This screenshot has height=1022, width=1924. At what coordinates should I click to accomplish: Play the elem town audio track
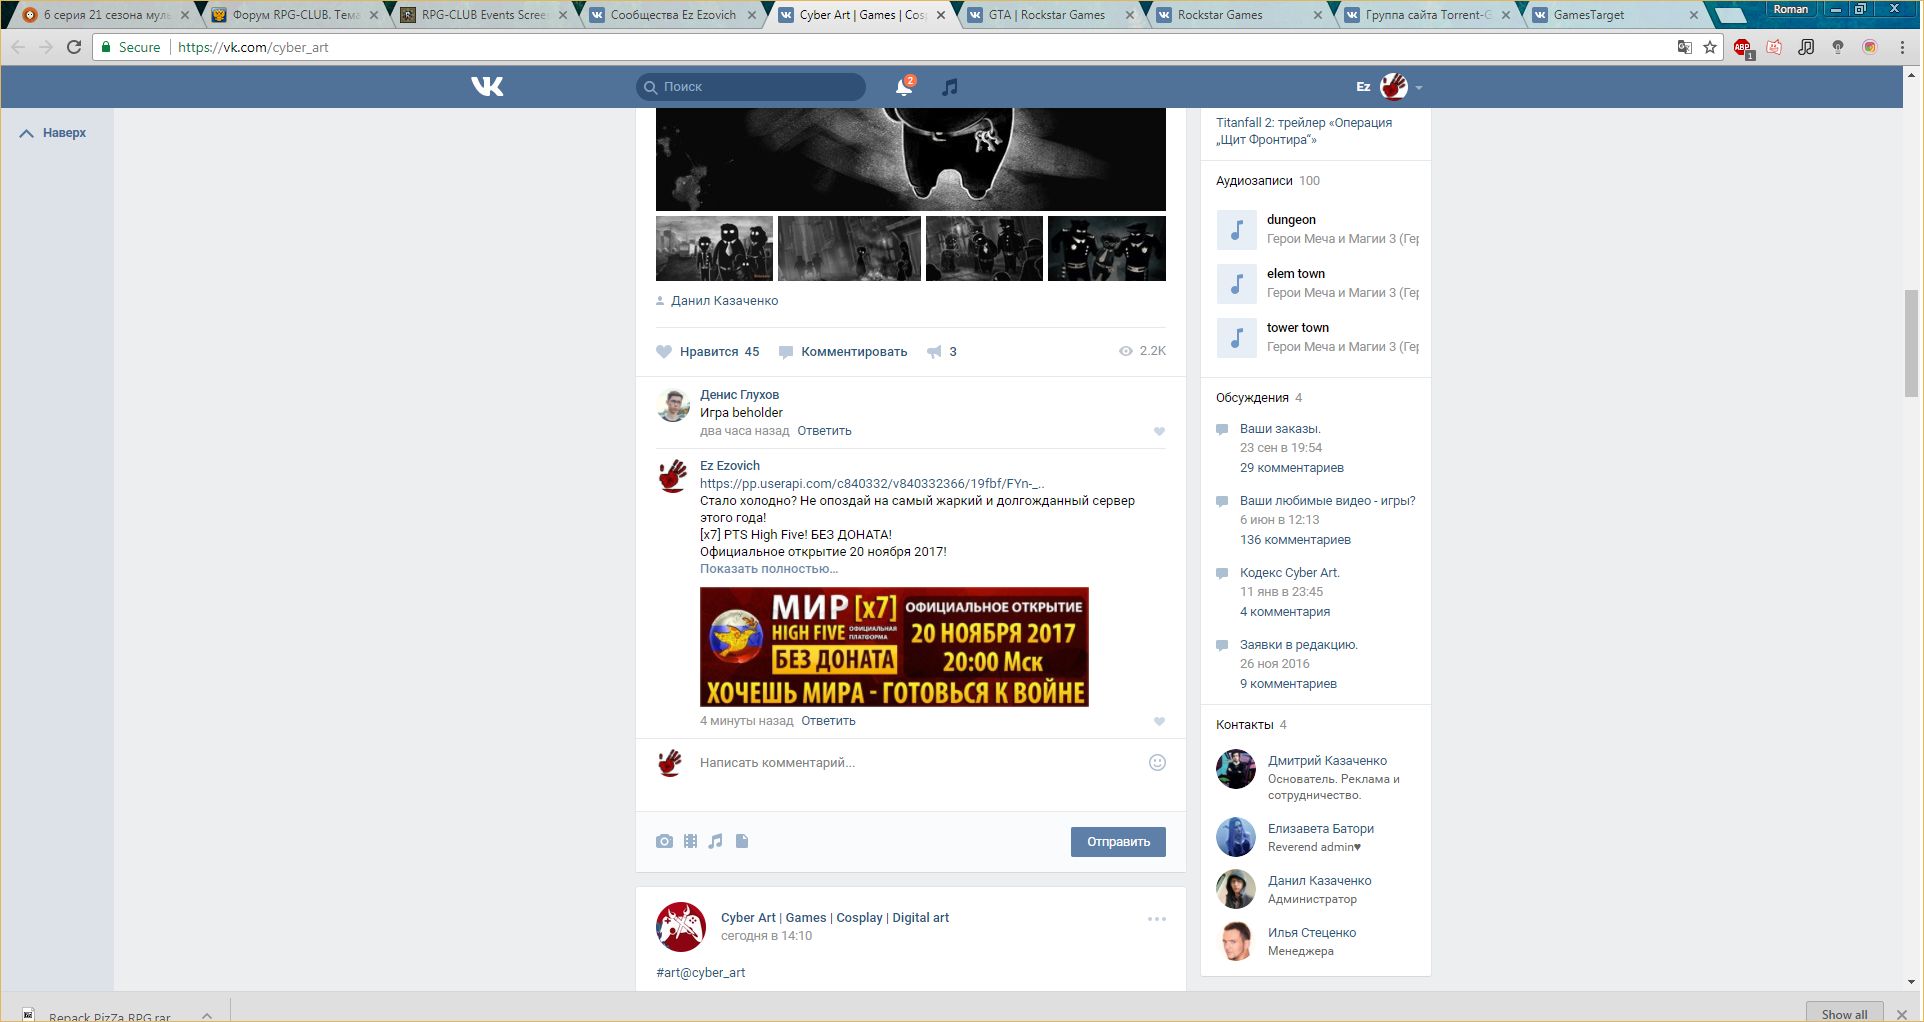pyautogui.click(x=1236, y=284)
